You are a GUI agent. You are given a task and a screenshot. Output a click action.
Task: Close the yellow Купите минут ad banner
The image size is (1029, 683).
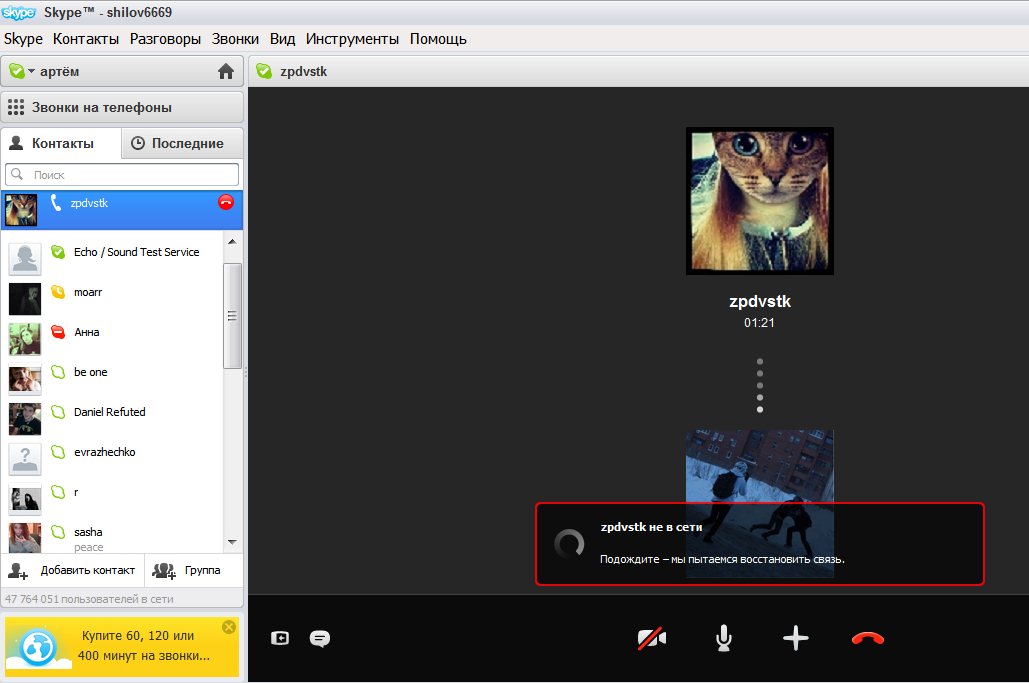(229, 627)
